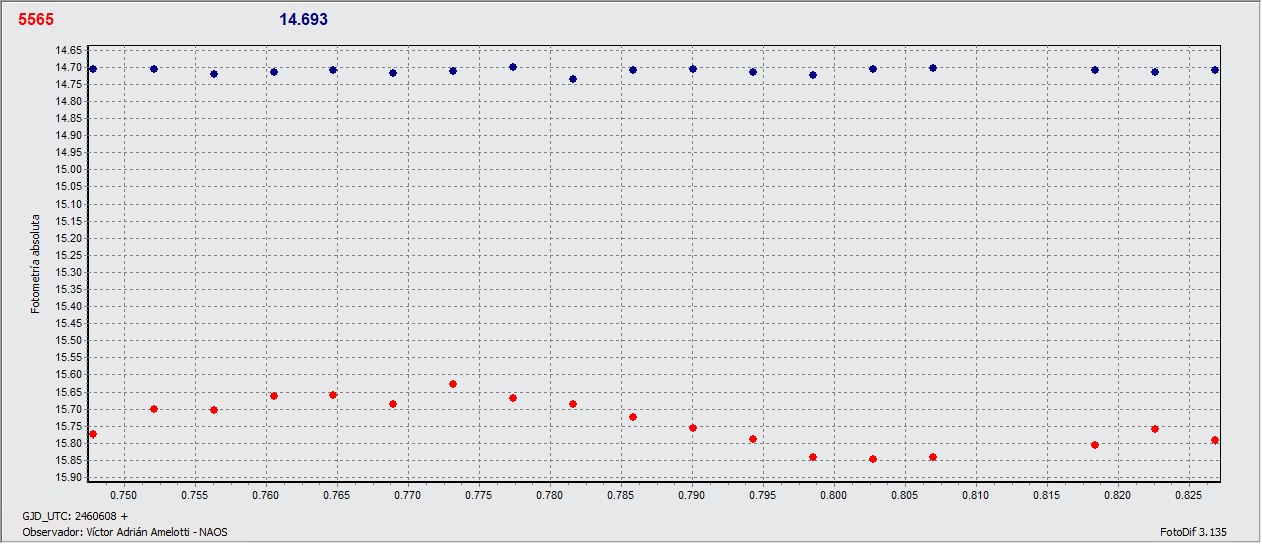Click the 0.825 x-axis tick label
Image resolution: width=1262 pixels, height=544 pixels.
click(1188, 495)
